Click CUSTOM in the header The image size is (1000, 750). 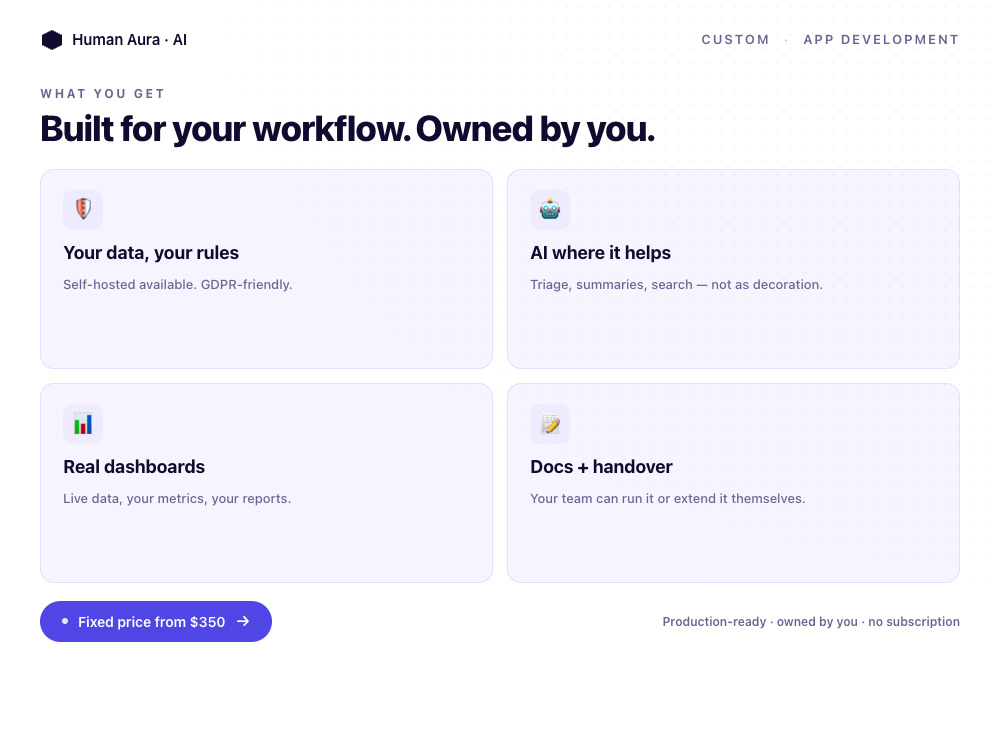735,40
